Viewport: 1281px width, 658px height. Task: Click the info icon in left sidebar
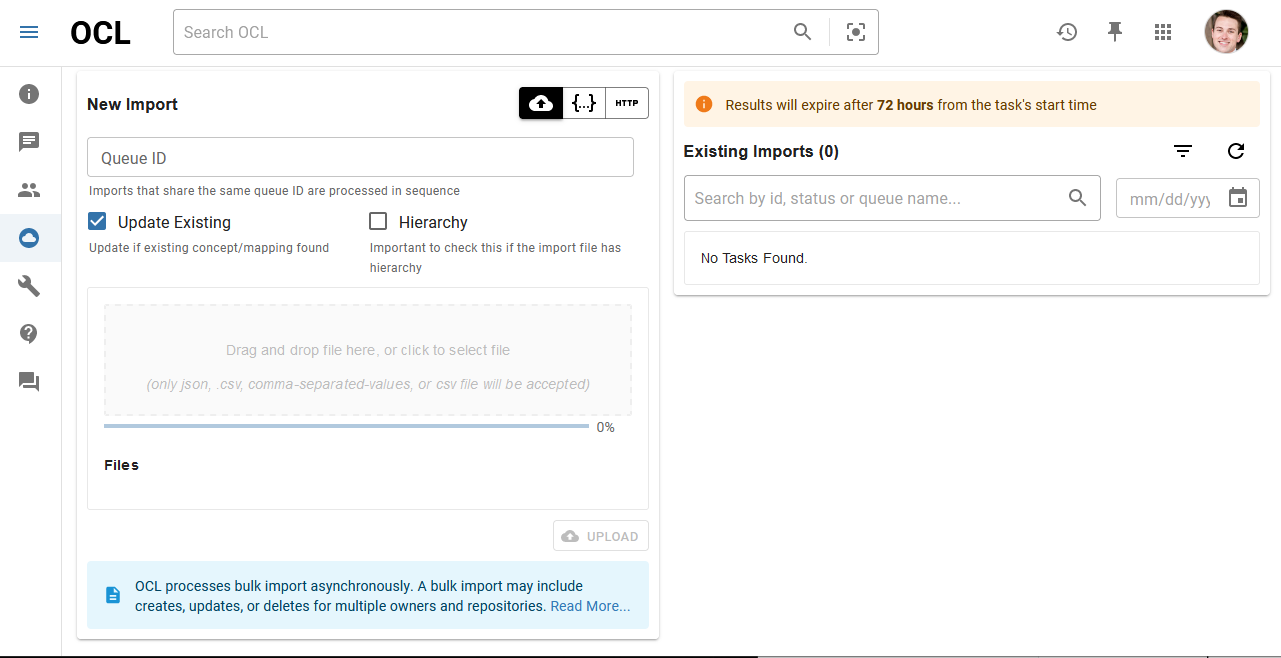(29, 94)
